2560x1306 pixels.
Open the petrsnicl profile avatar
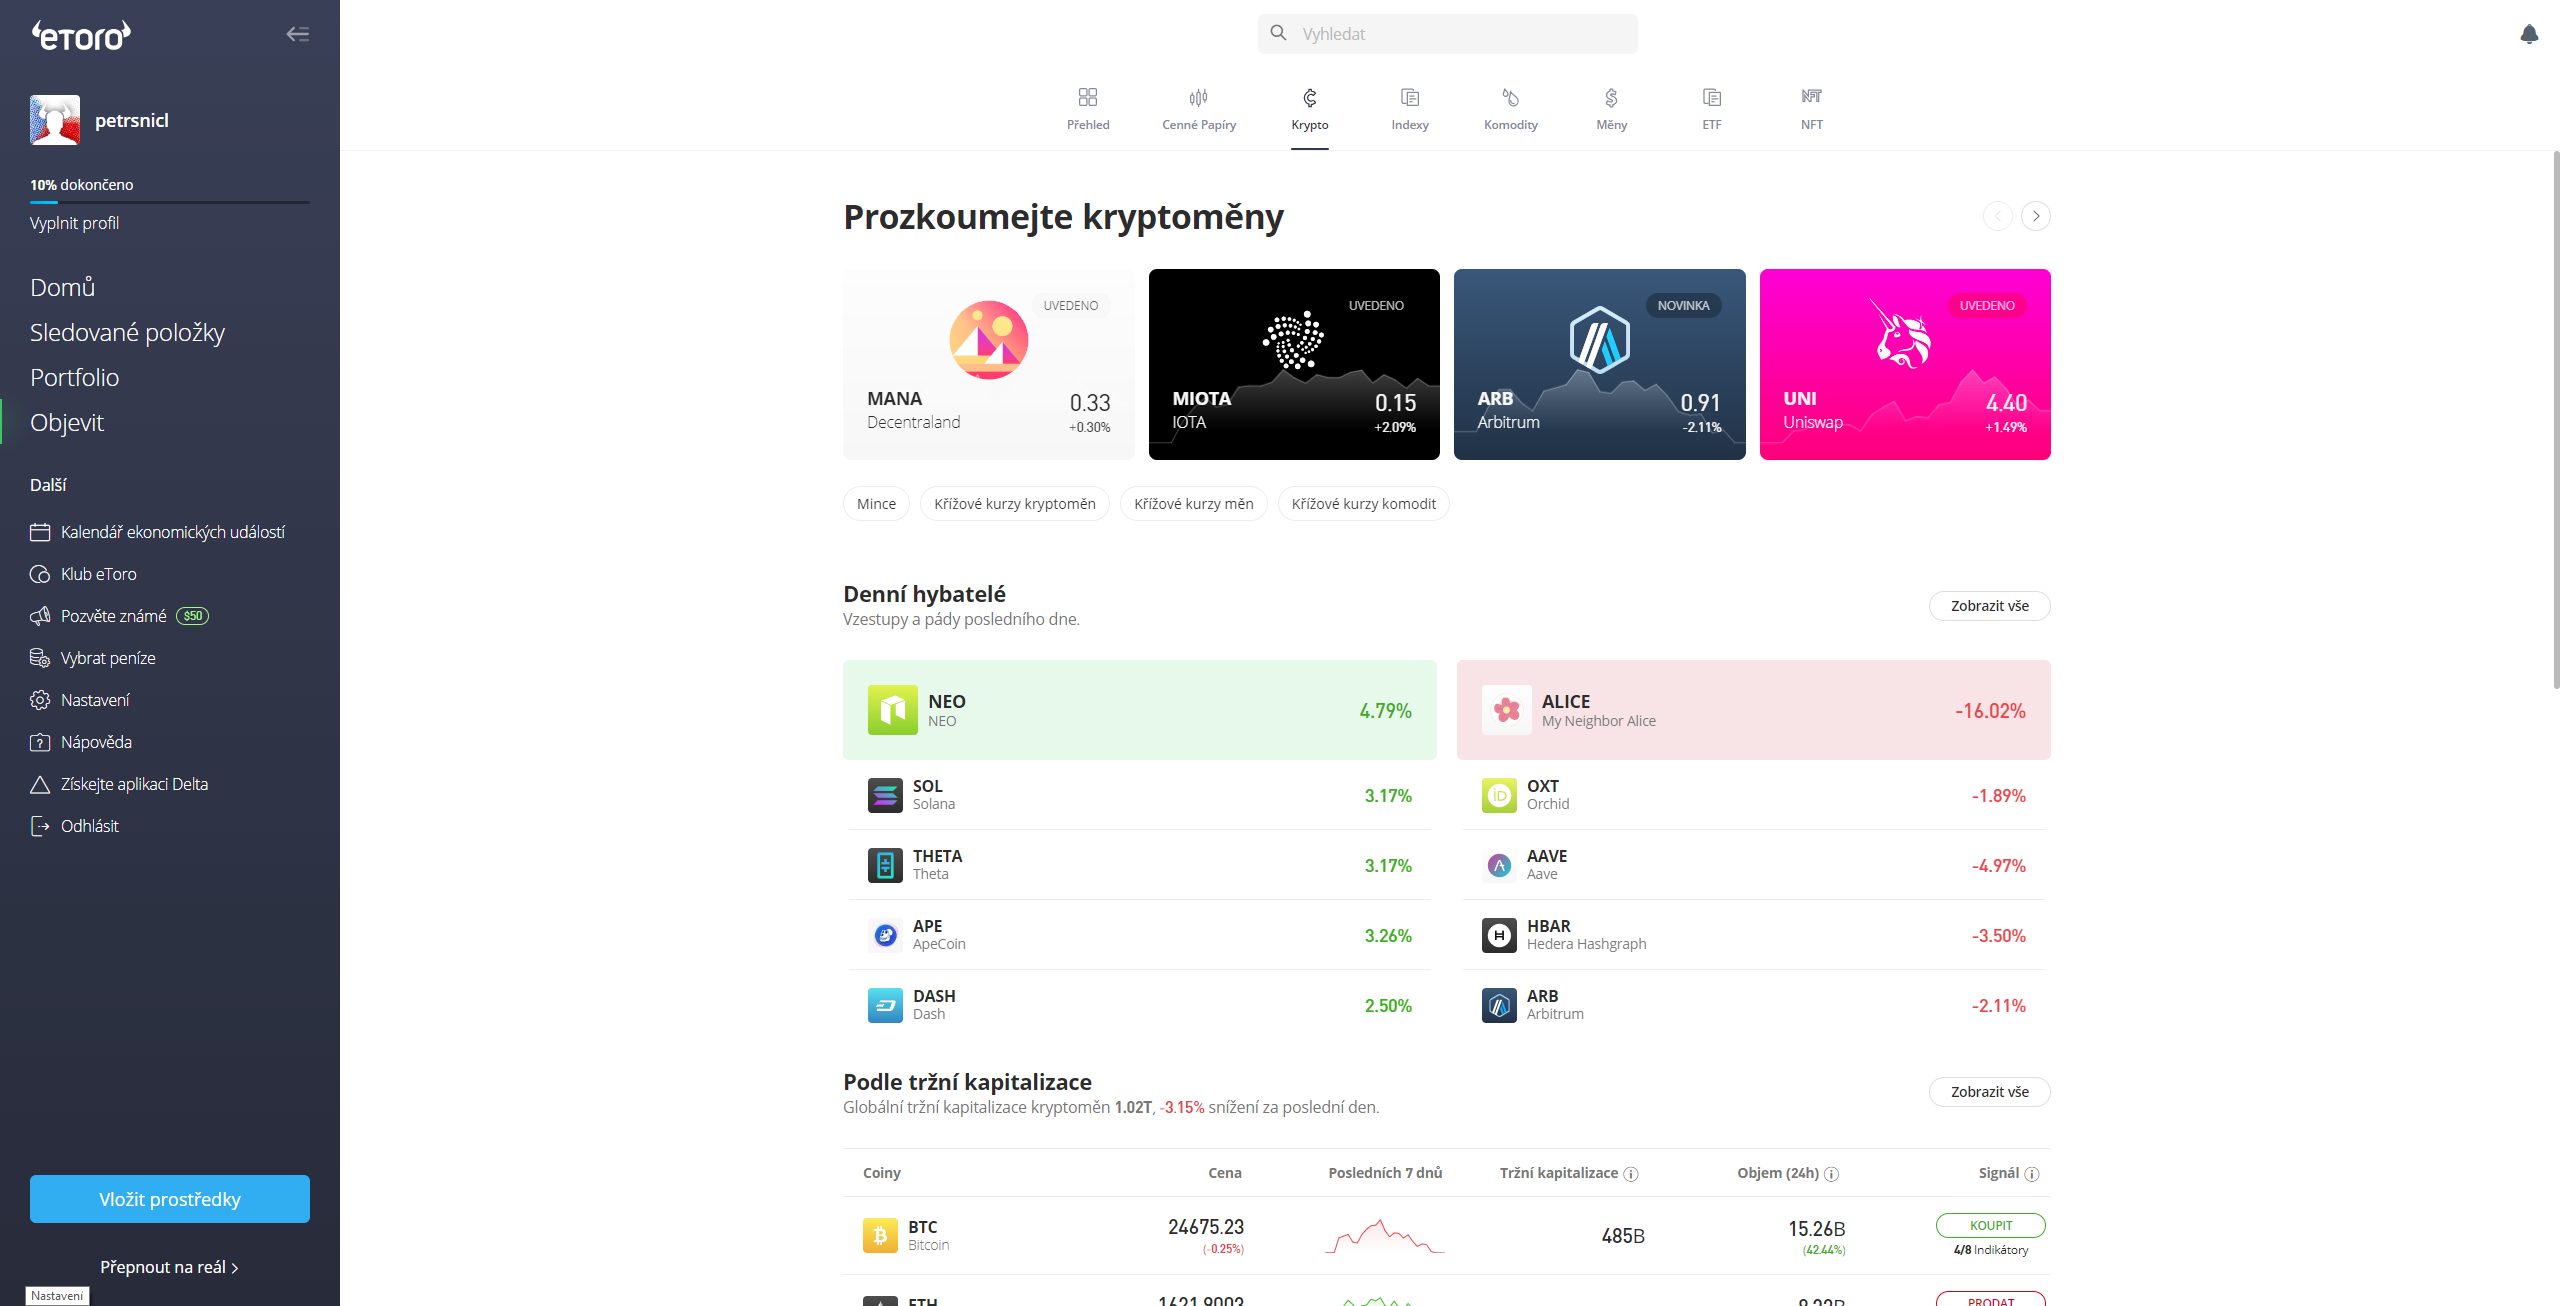tap(55, 120)
